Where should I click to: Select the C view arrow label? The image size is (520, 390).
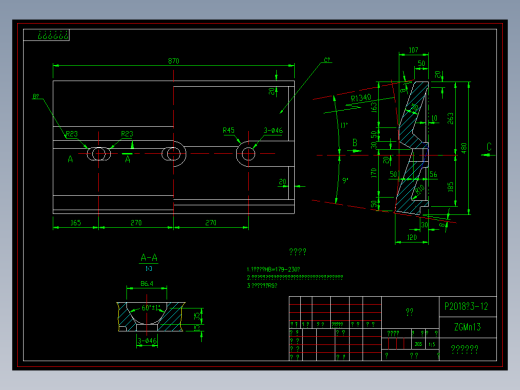489,147
